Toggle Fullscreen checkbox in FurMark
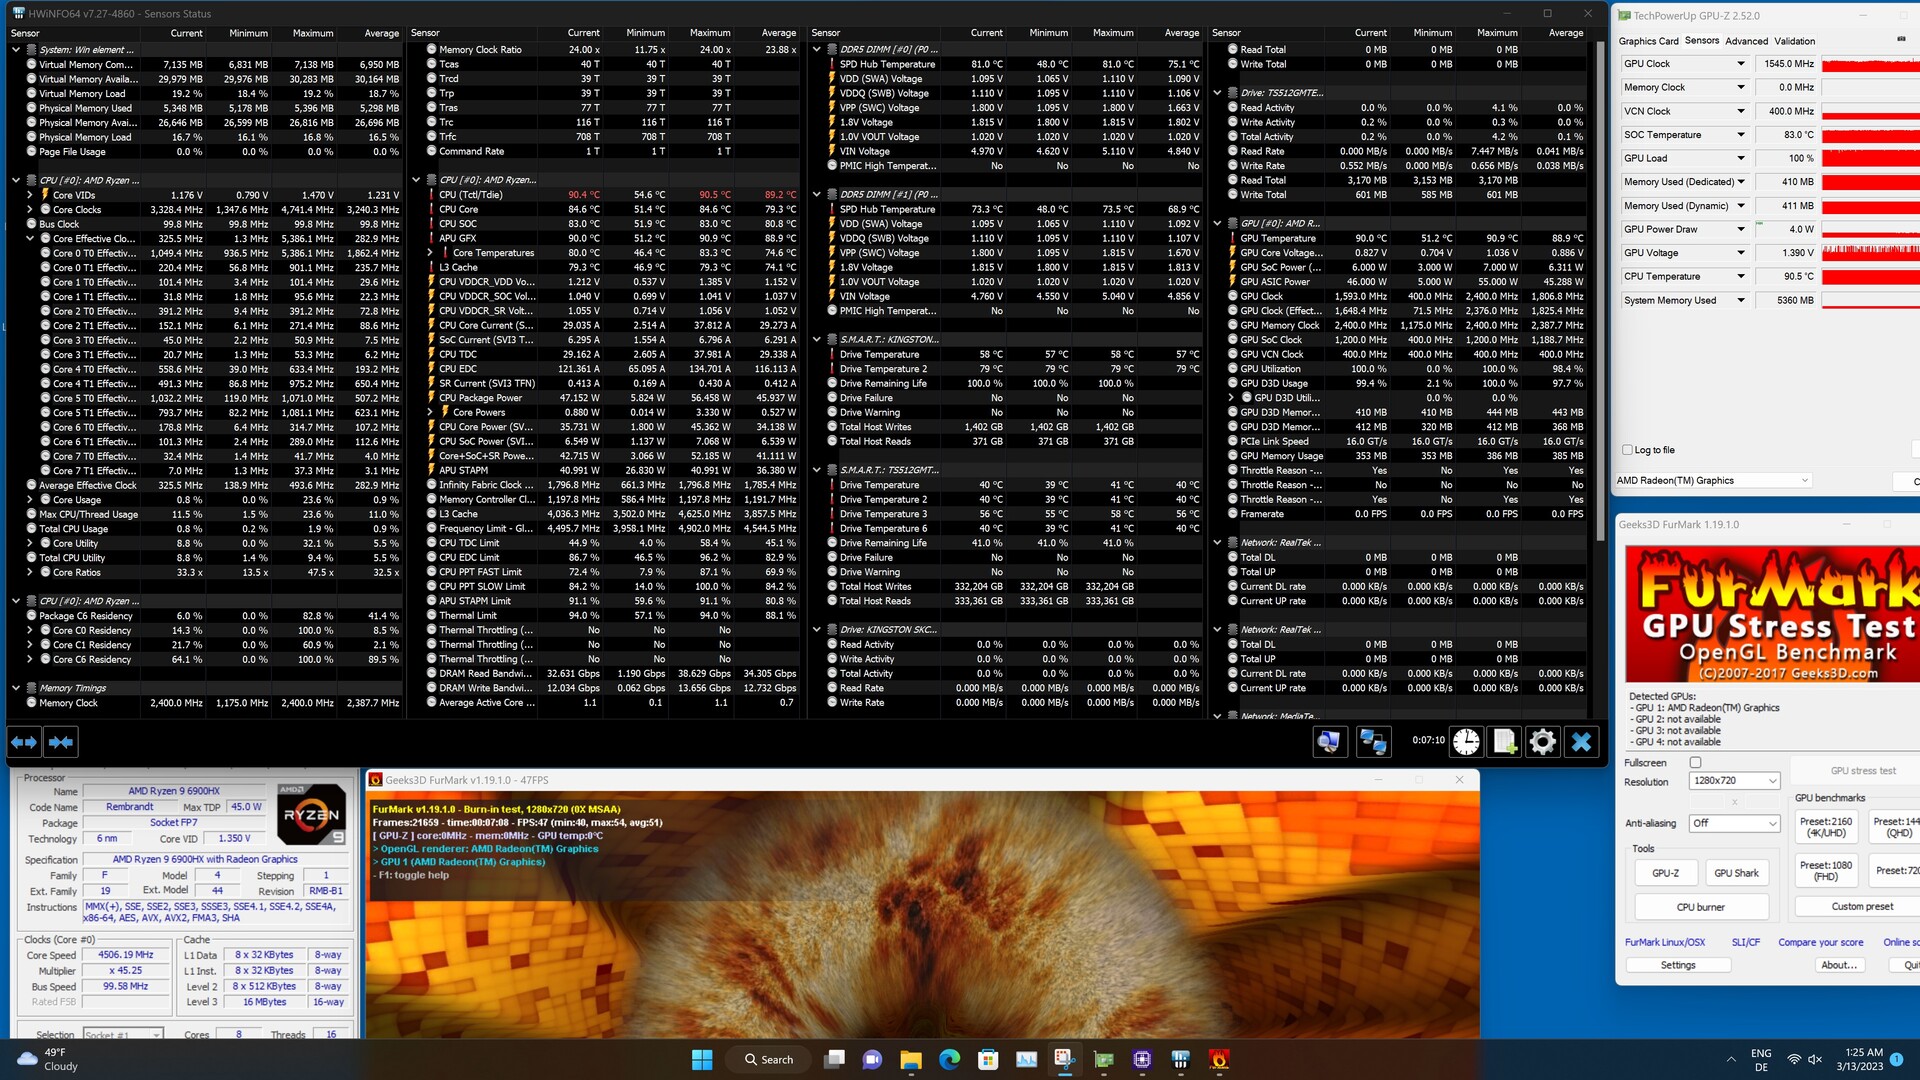1920x1080 pixels. pyautogui.click(x=1695, y=762)
